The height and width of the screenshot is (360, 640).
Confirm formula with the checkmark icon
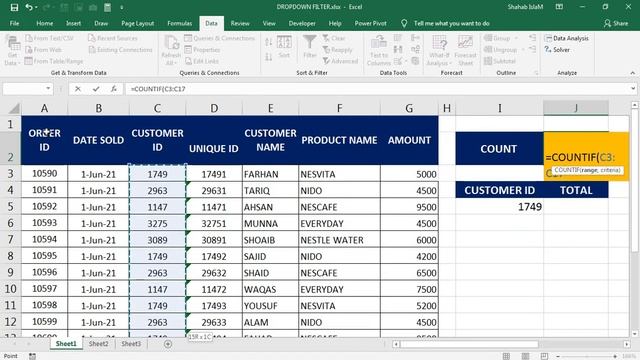[x=96, y=89]
